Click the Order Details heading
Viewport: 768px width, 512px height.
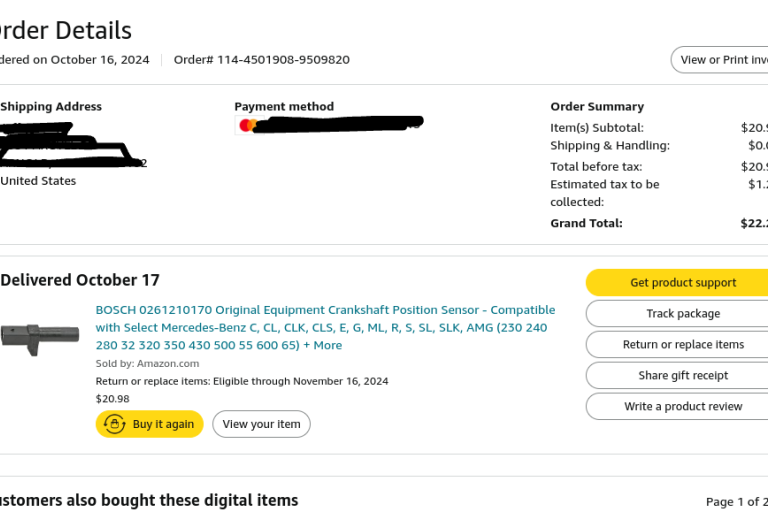tap(65, 30)
